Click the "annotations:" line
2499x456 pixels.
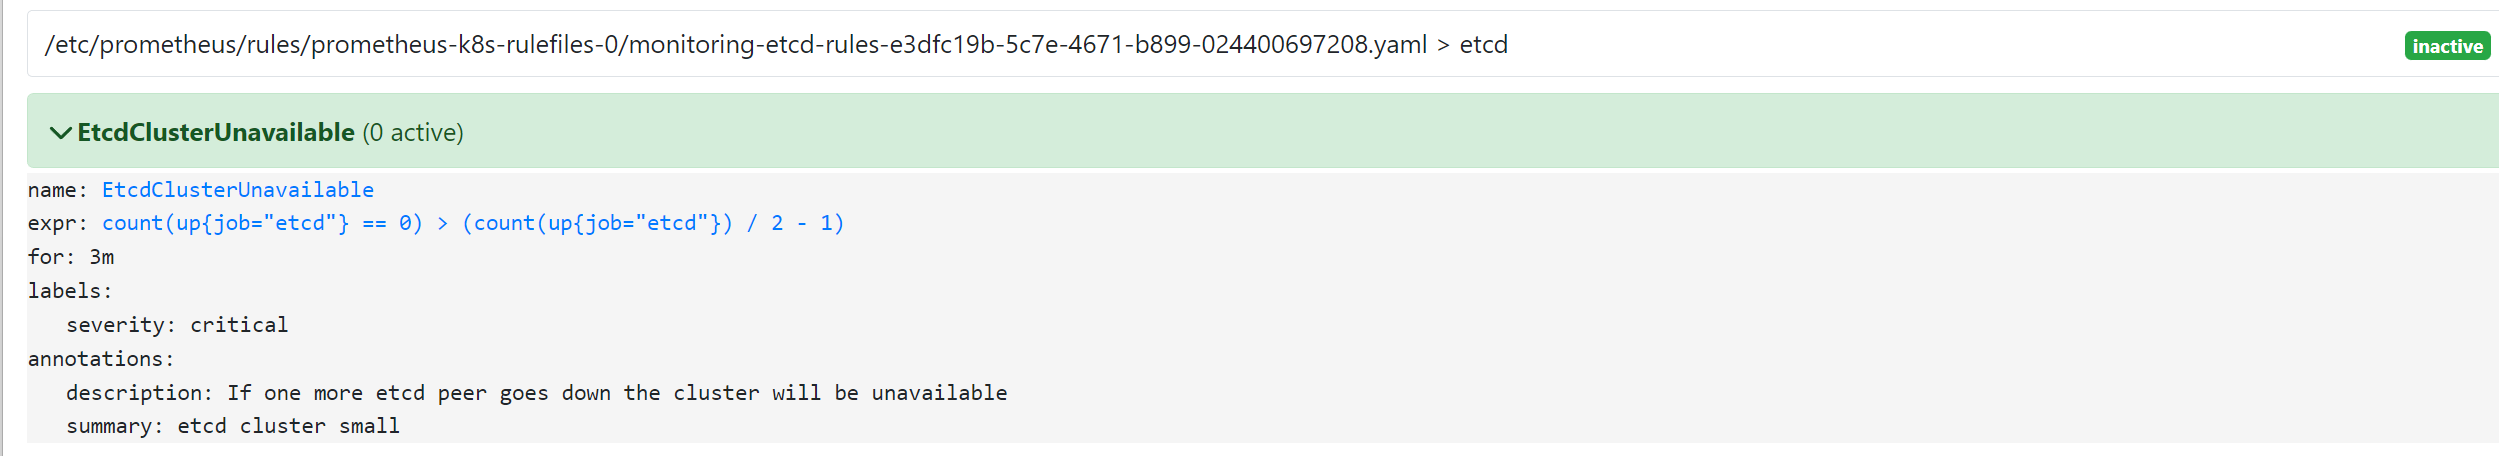(101, 359)
